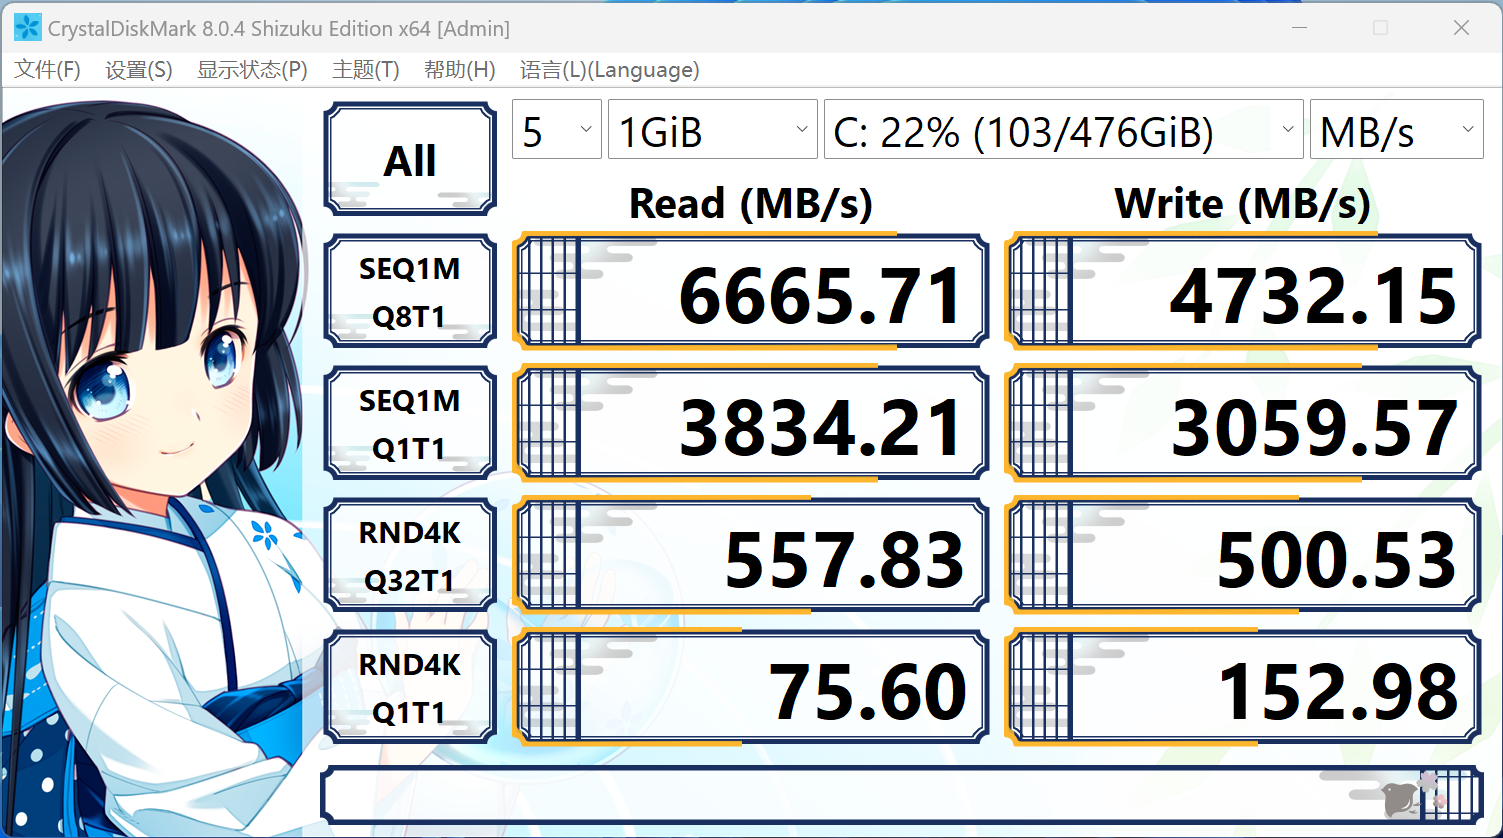Open the drive selection dropdown for C:
1503x838 pixels.
click(1062, 128)
